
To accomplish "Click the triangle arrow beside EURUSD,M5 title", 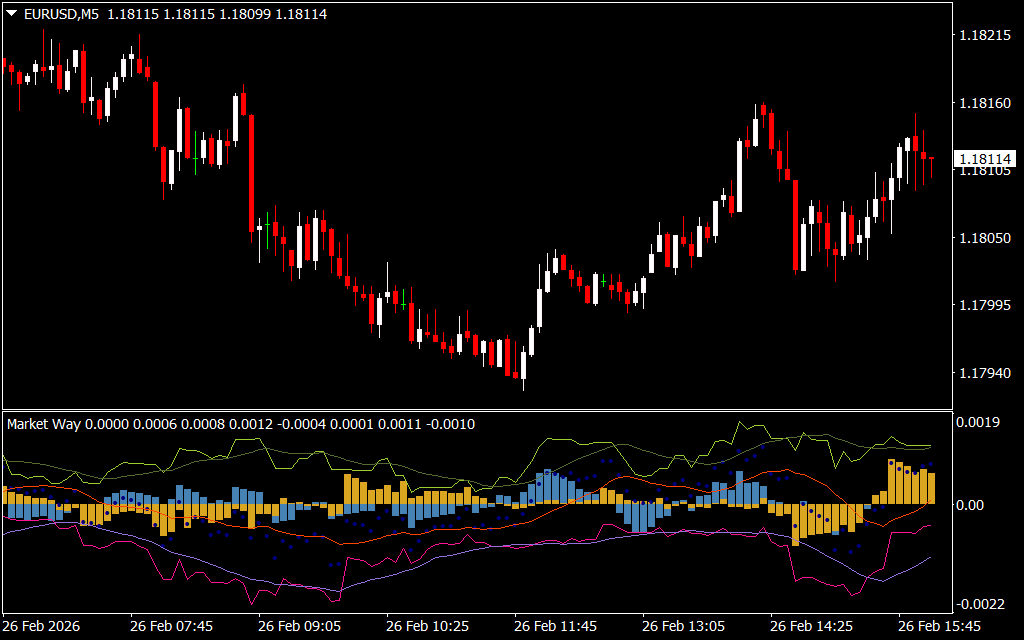I will coord(12,14).
